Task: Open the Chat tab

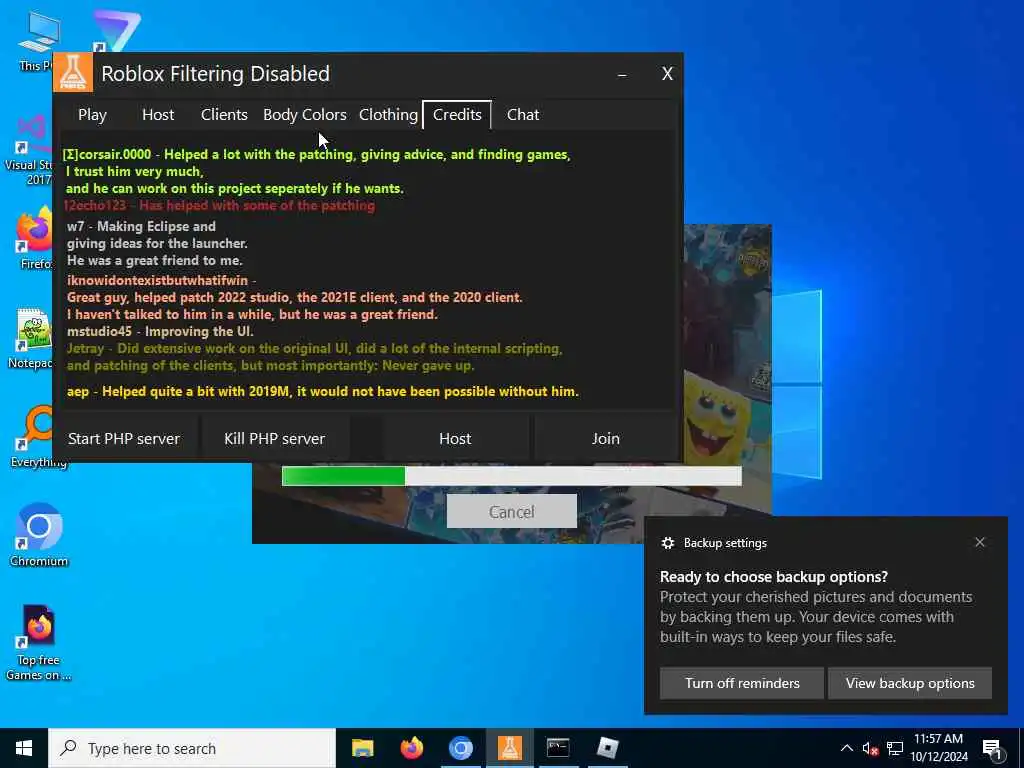Action: (522, 114)
